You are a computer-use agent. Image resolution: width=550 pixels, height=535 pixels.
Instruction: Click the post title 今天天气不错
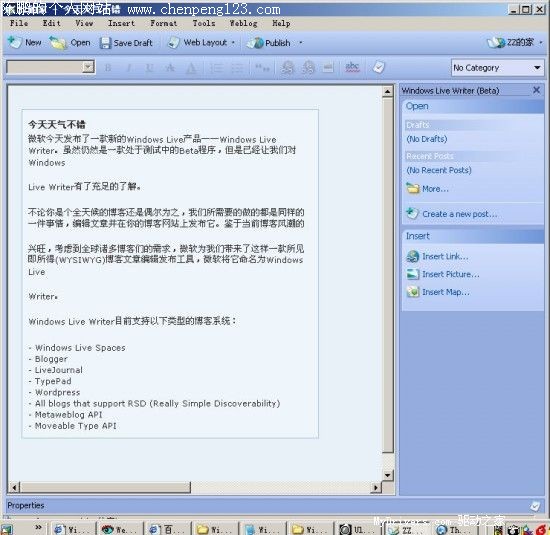[57, 124]
